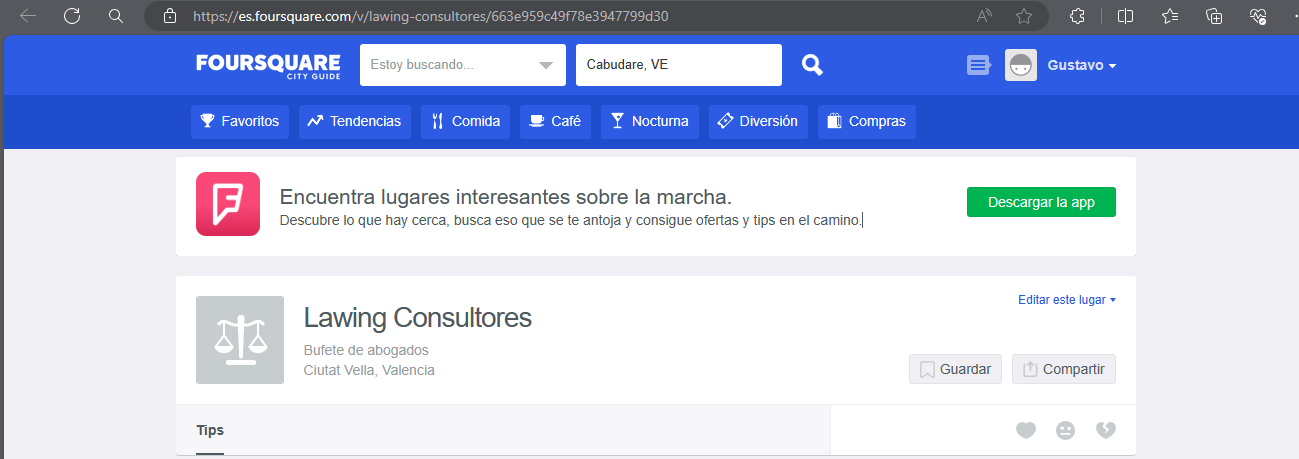
Task: Click the Gustavo profile avatar
Action: [1021, 65]
